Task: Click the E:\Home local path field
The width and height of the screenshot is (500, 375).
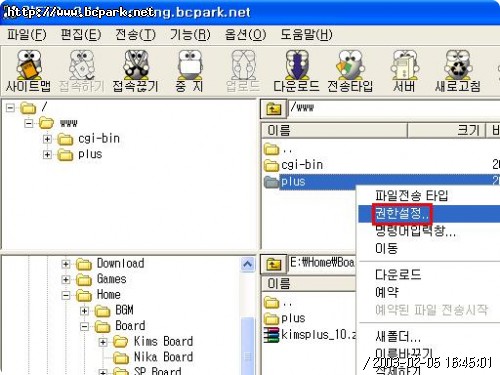Action: click(x=322, y=265)
